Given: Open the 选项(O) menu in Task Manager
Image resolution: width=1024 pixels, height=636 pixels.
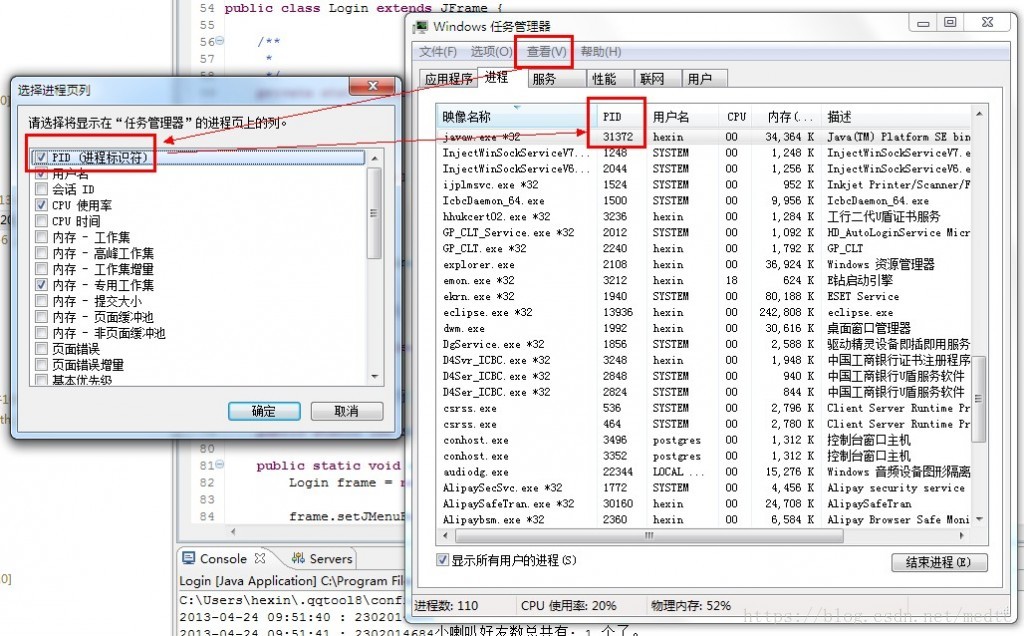Looking at the screenshot, I should [x=489, y=51].
